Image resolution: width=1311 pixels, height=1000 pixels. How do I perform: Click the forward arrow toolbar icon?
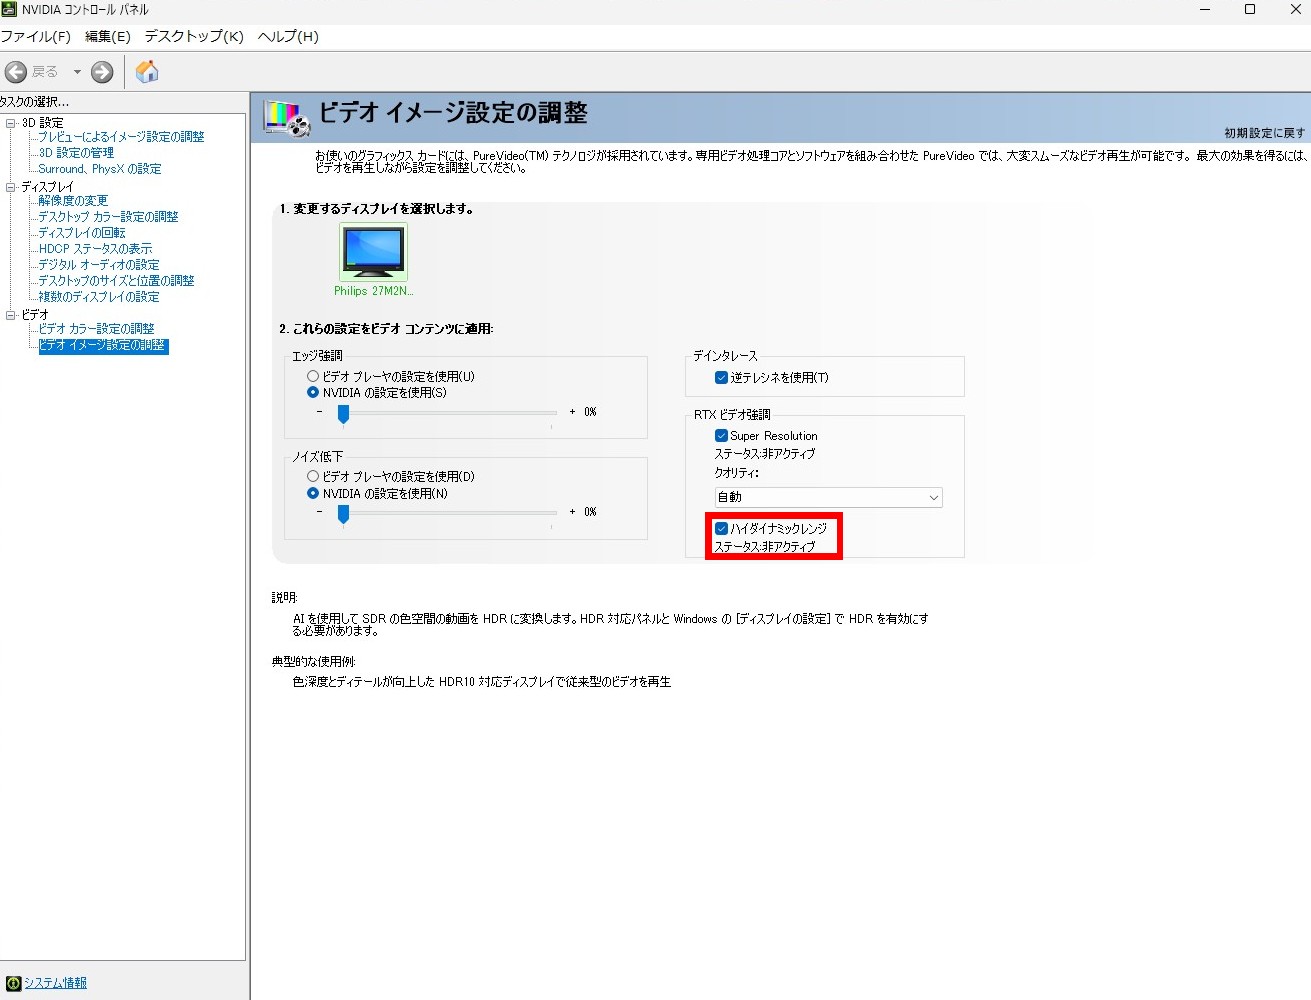point(102,72)
